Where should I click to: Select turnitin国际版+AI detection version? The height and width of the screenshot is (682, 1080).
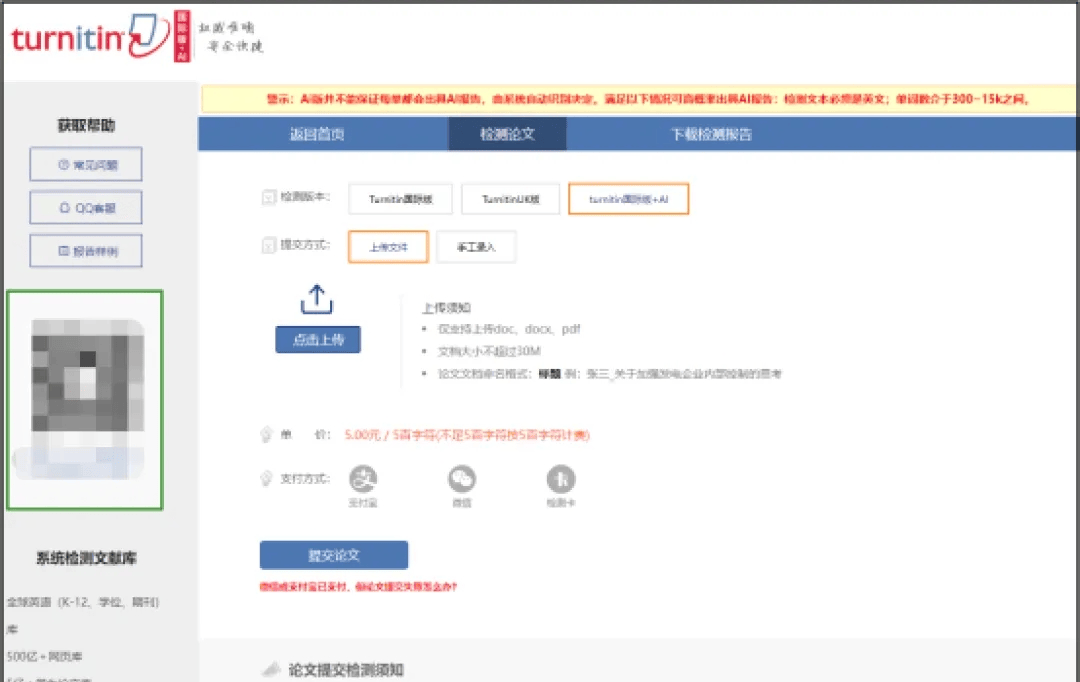pos(628,199)
